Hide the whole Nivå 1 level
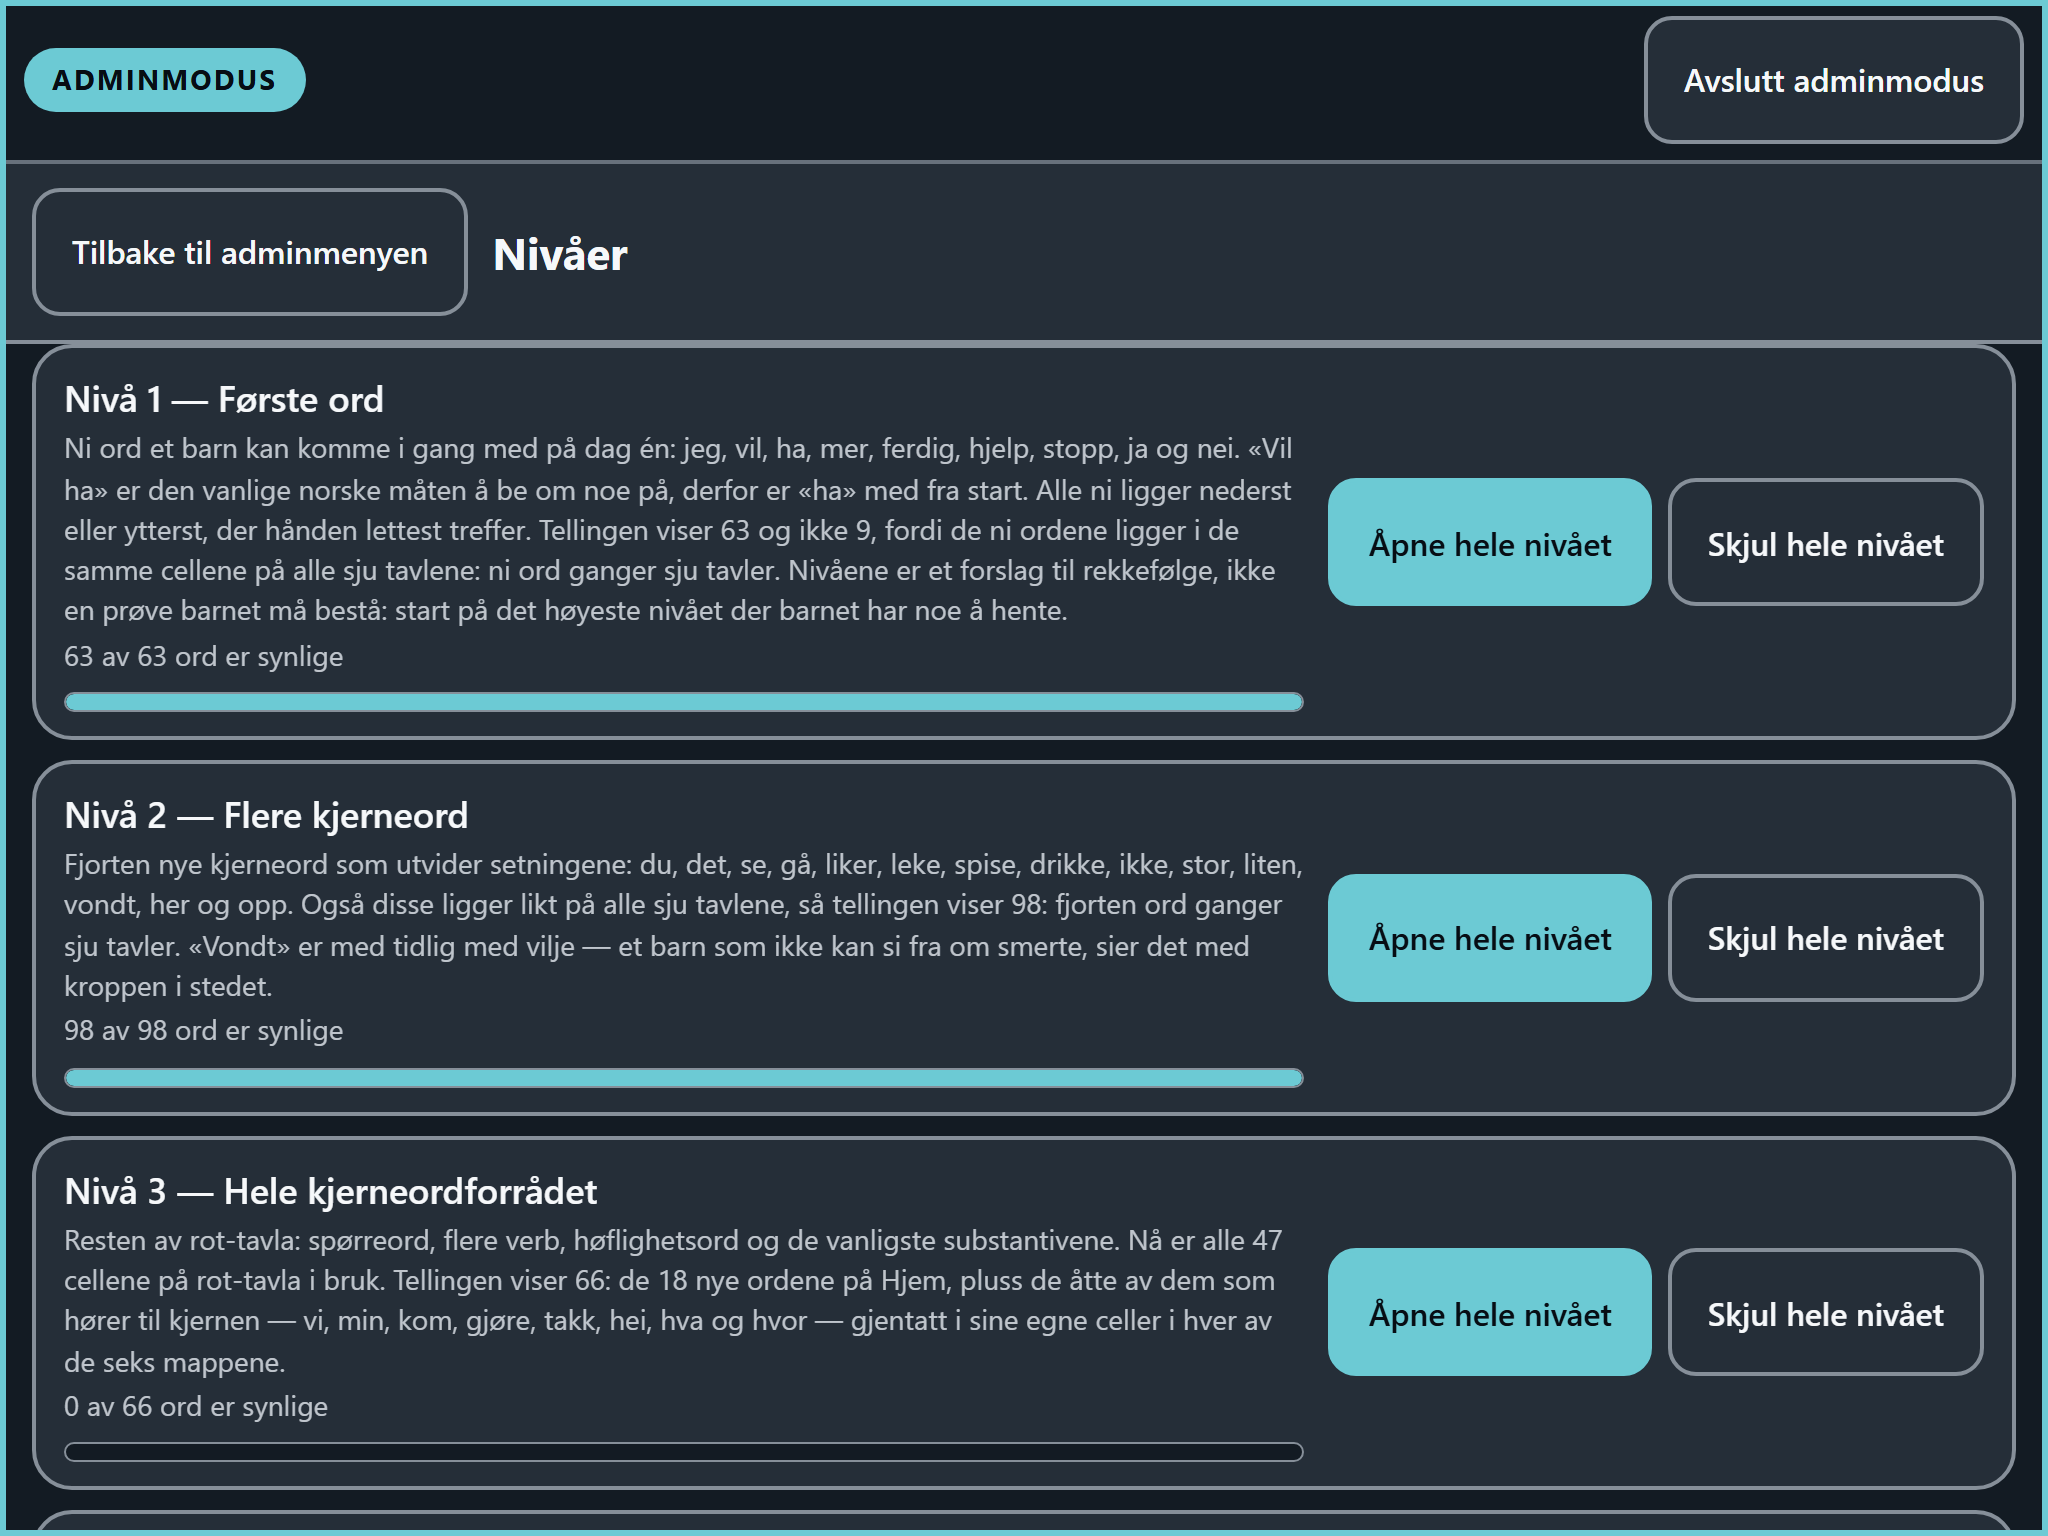This screenshot has width=2048, height=1536. (1825, 542)
